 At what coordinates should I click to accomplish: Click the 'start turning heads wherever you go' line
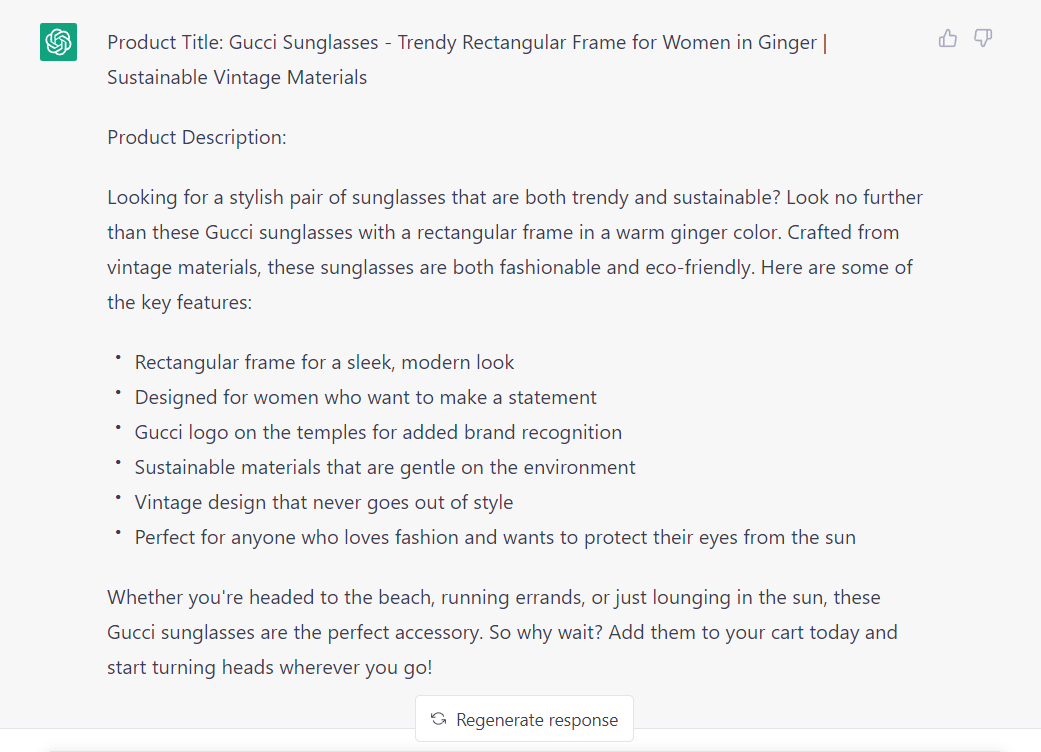270,667
